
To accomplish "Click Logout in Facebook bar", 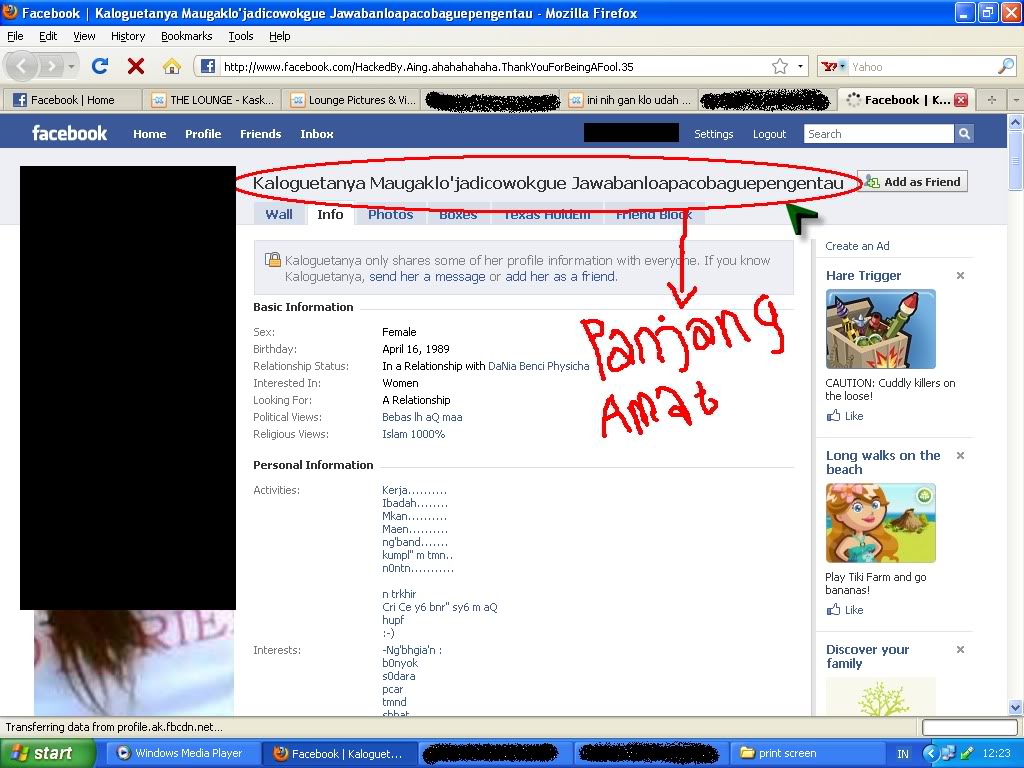I will 769,134.
